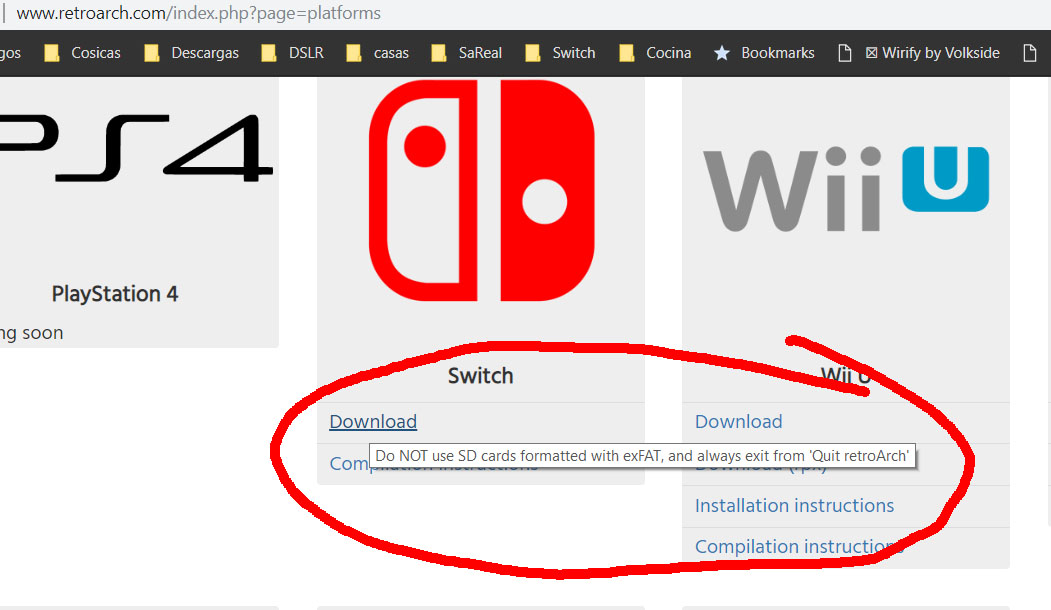Image resolution: width=1051 pixels, height=610 pixels.
Task: Follow the Wii U Download link
Action: point(739,422)
